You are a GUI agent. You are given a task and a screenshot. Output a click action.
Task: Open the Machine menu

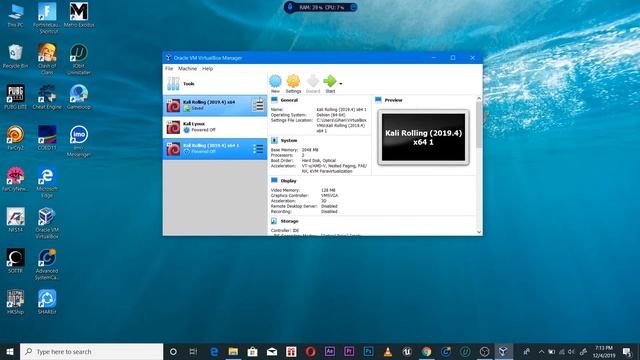(x=187, y=69)
